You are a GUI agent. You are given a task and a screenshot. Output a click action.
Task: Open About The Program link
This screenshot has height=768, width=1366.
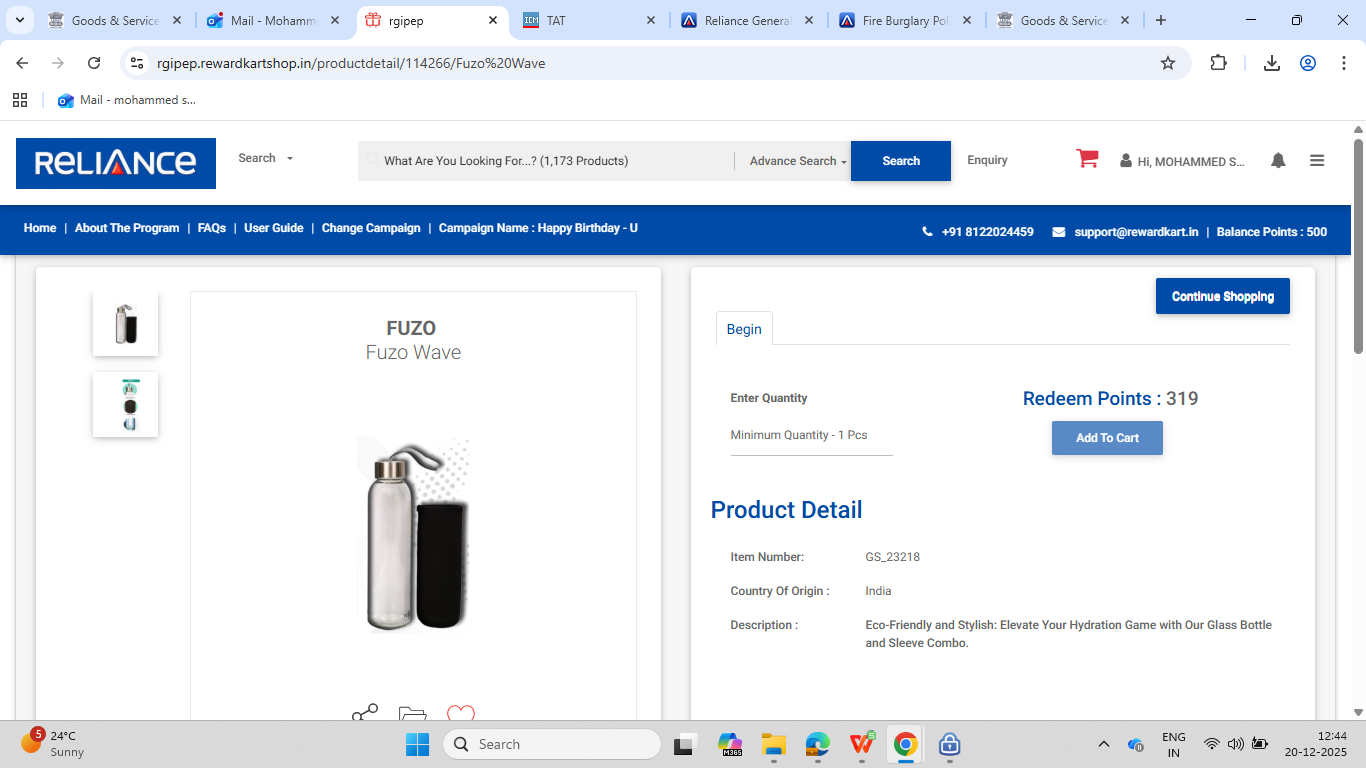[127, 228]
